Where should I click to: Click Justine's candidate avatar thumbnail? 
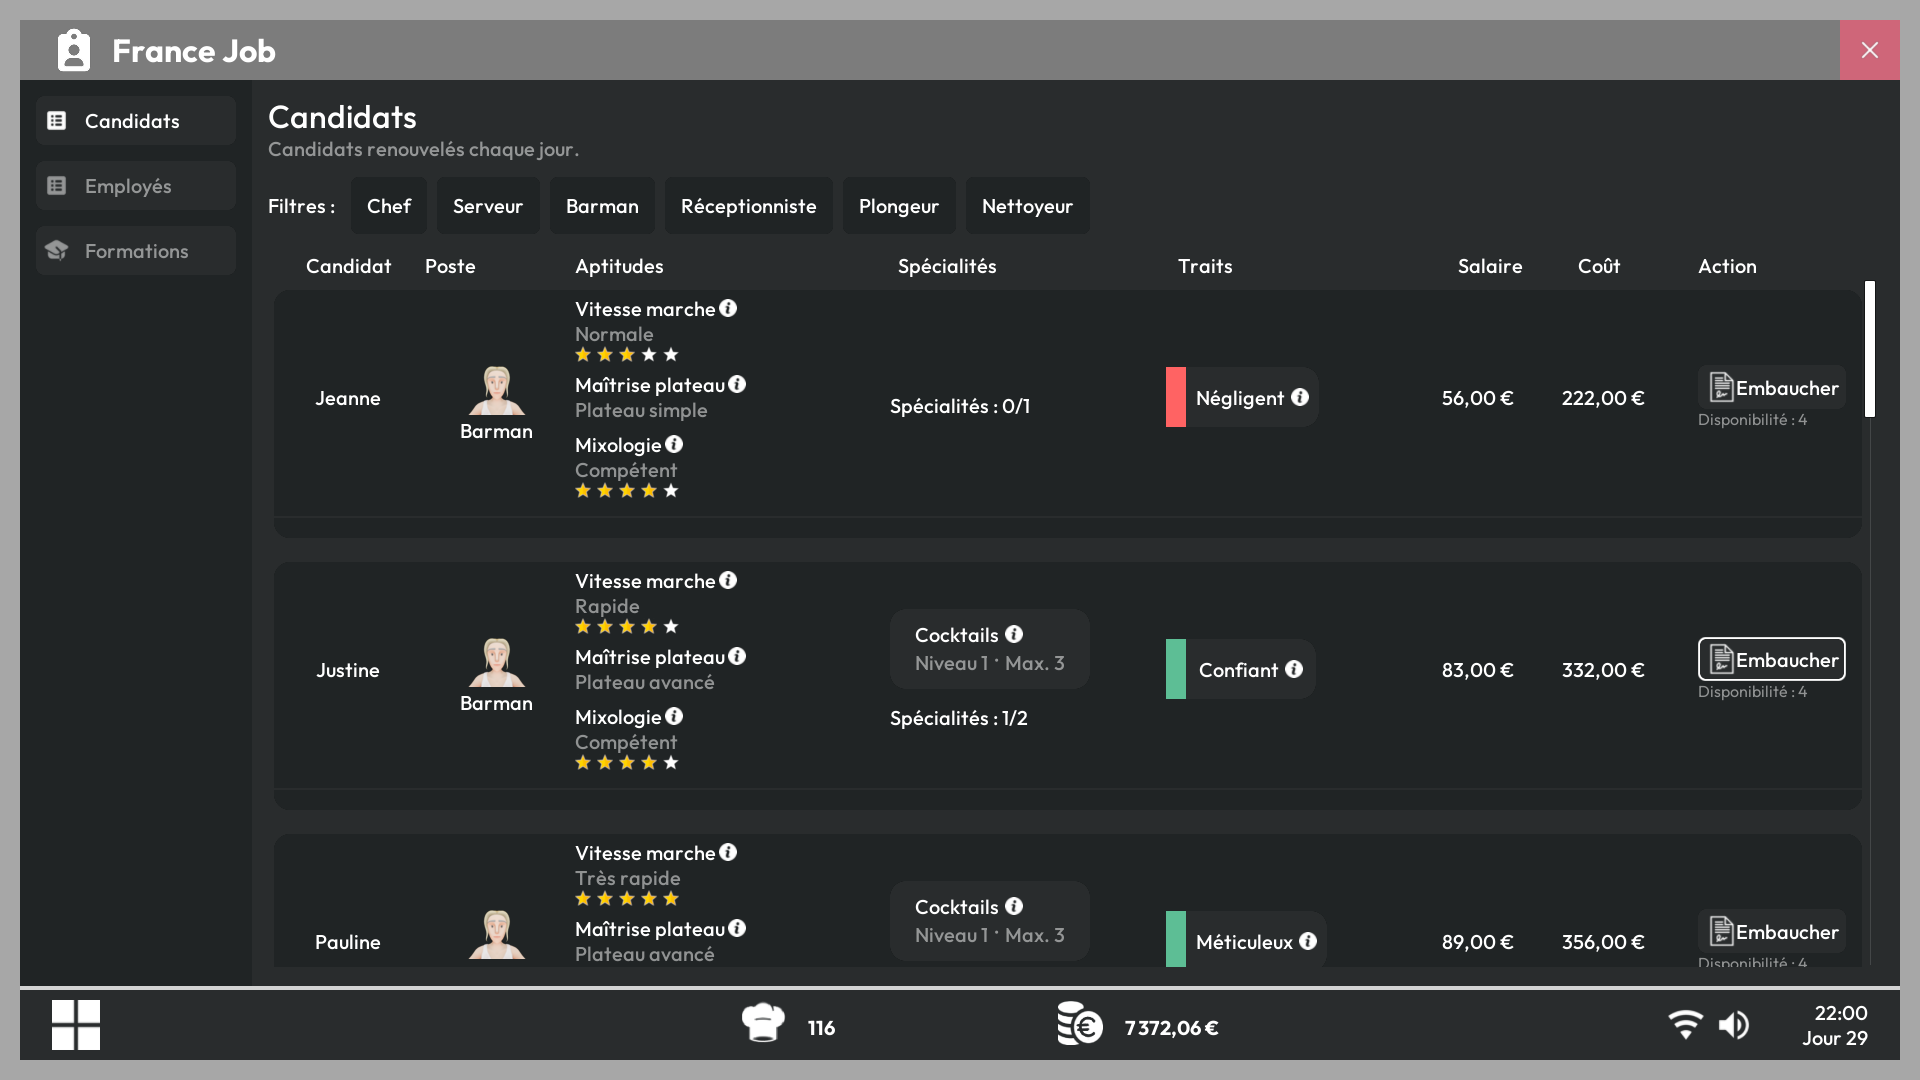497,662
